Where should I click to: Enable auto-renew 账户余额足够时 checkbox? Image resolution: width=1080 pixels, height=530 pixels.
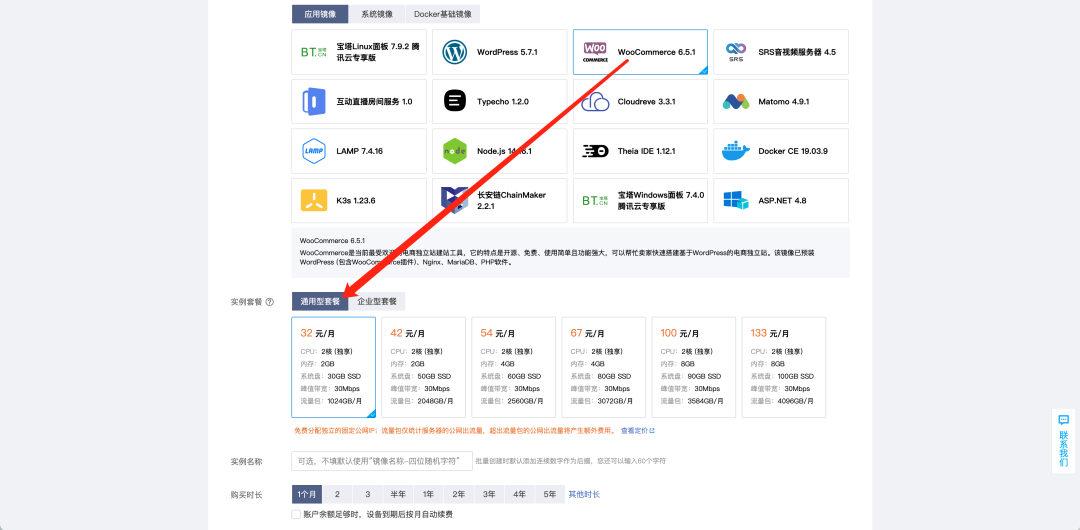pos(296,514)
